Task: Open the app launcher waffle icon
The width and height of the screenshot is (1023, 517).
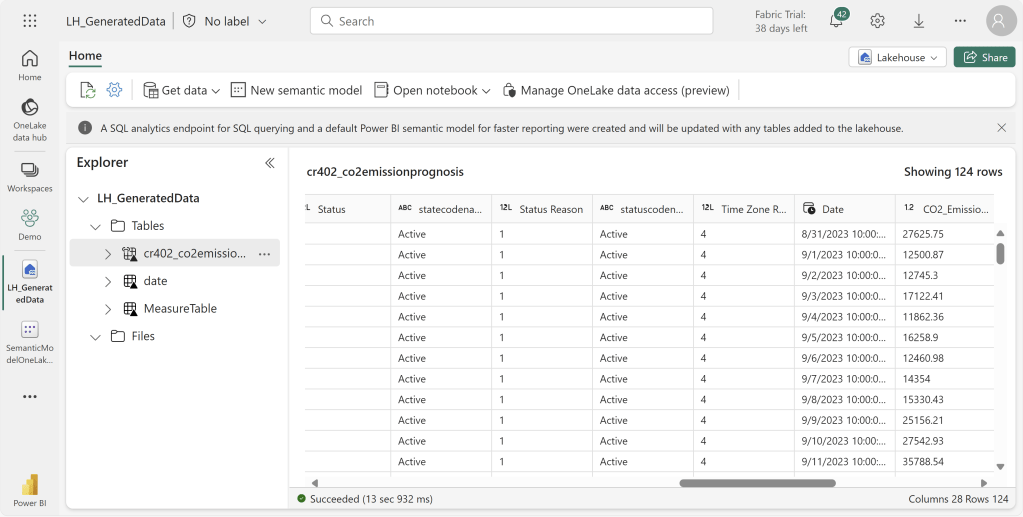Action: 30,21
